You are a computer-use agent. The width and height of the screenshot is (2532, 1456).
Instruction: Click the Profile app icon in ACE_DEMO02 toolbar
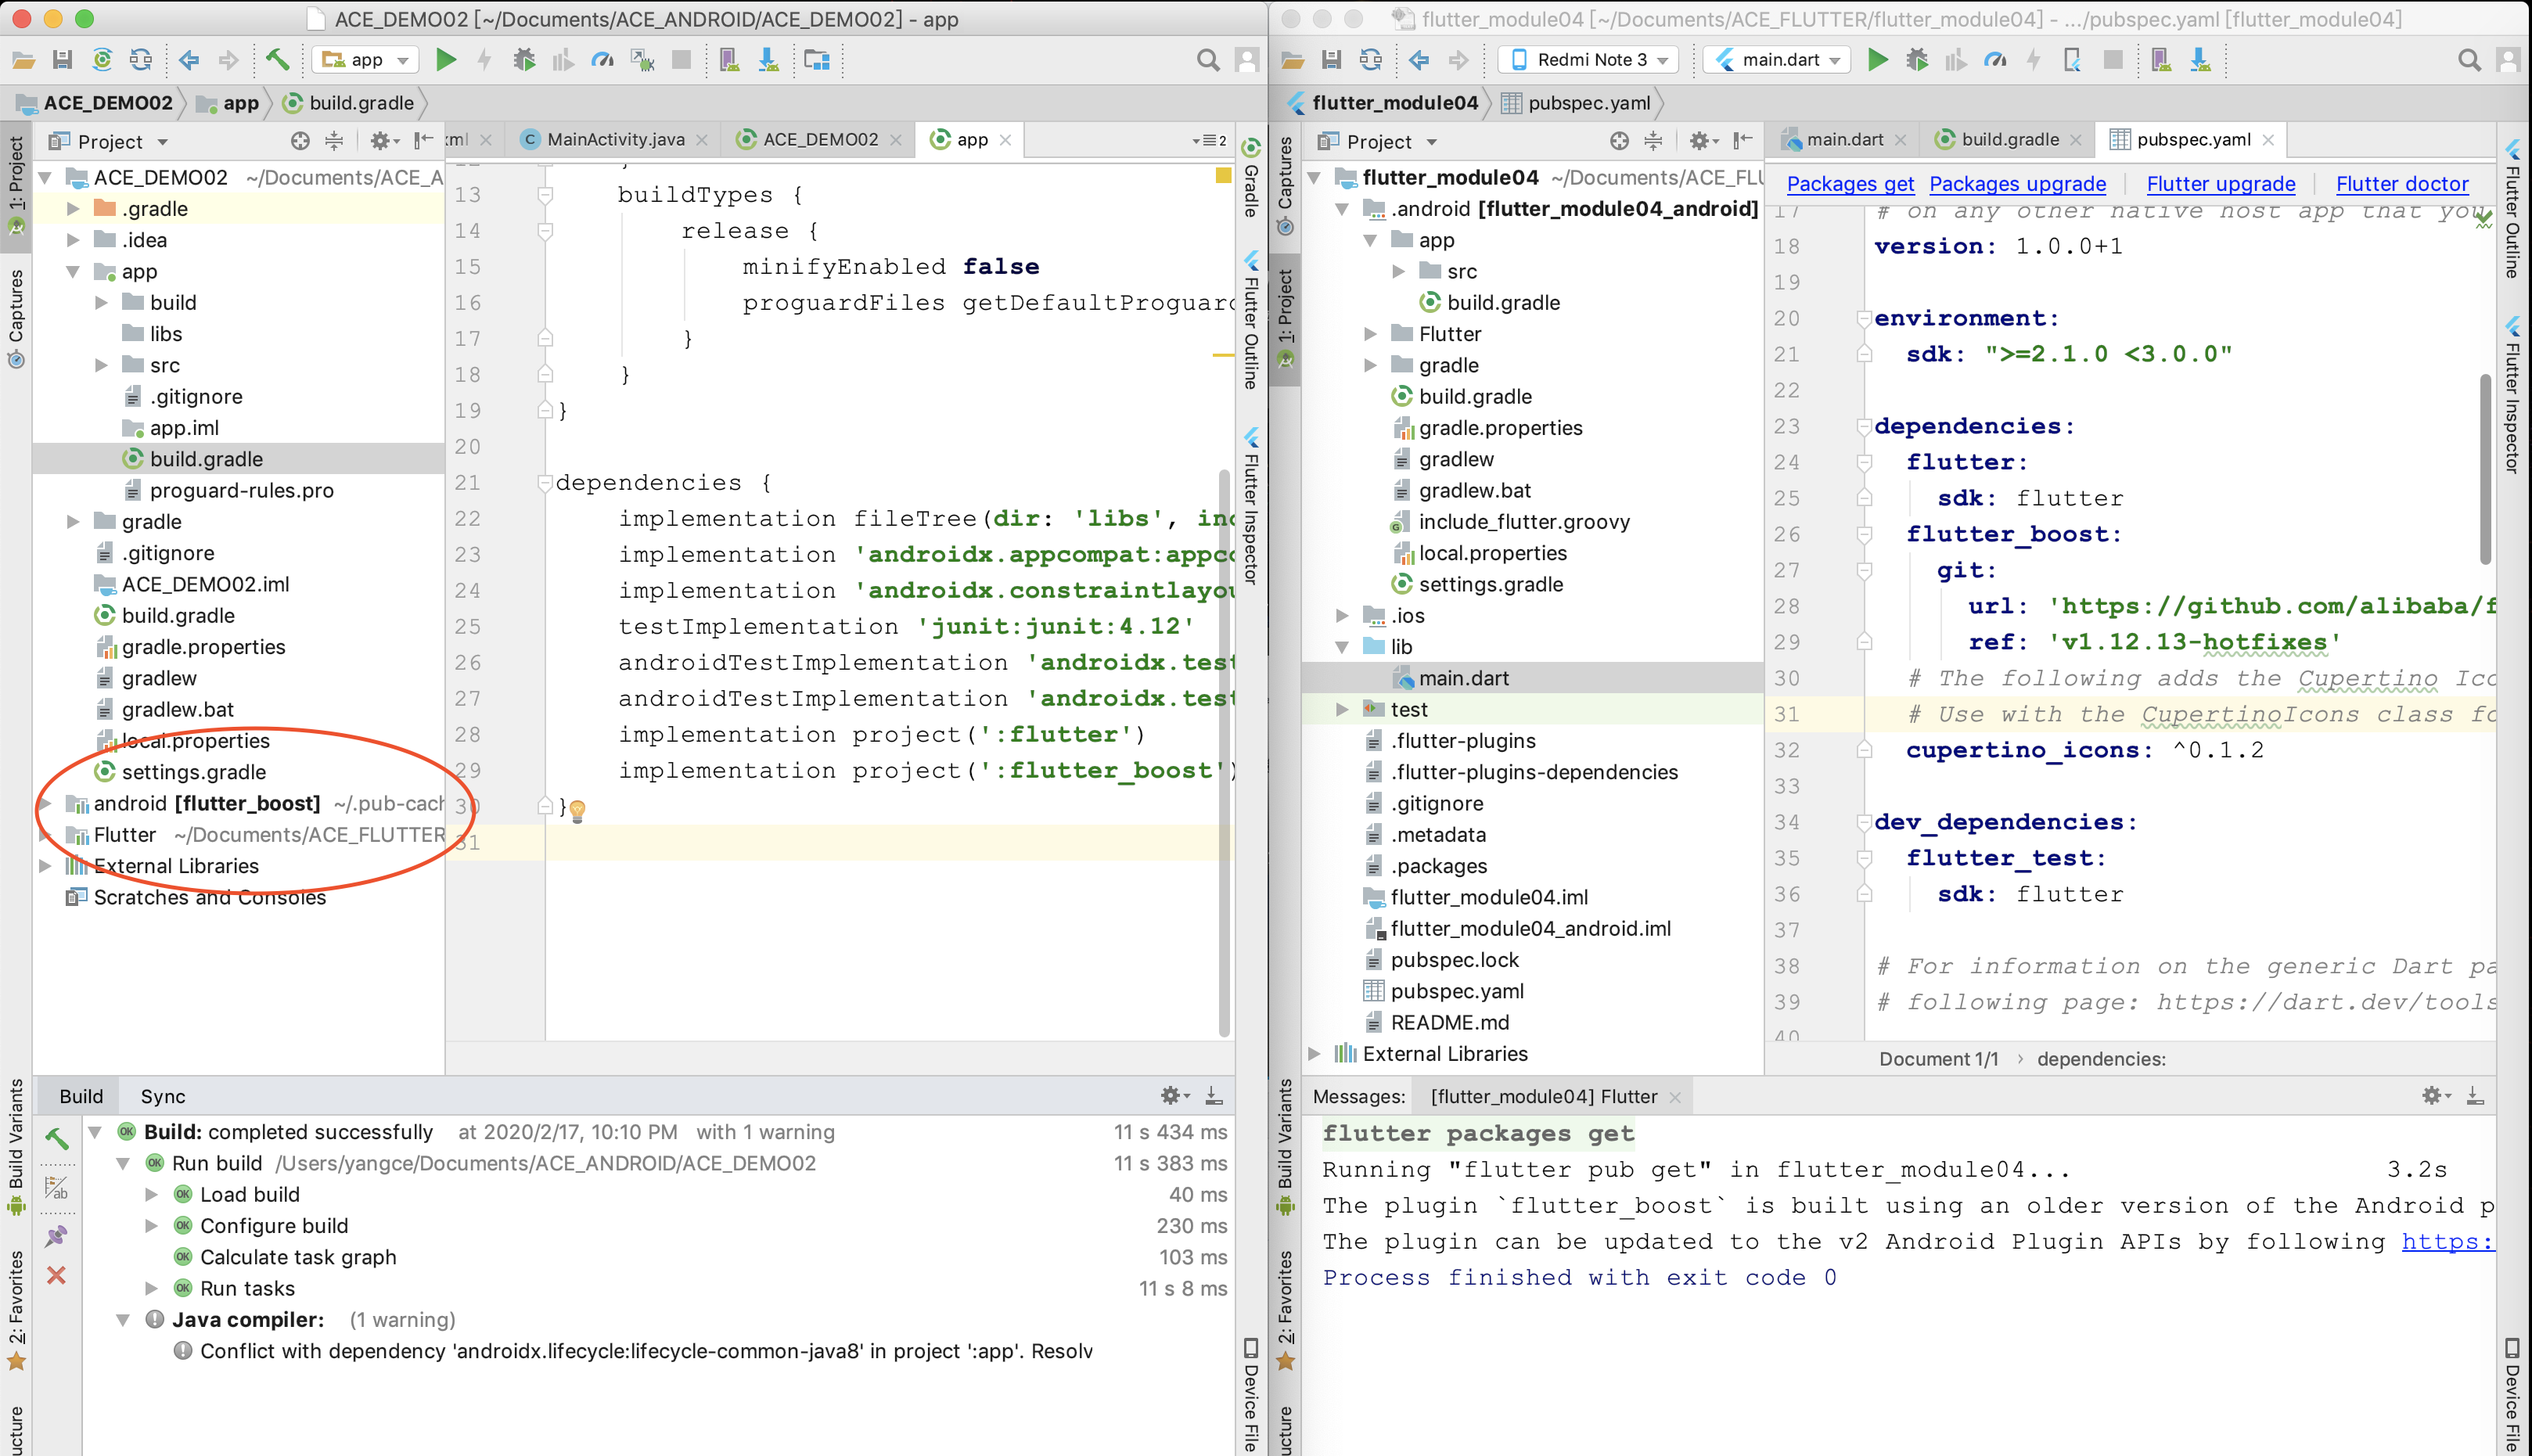[x=602, y=60]
